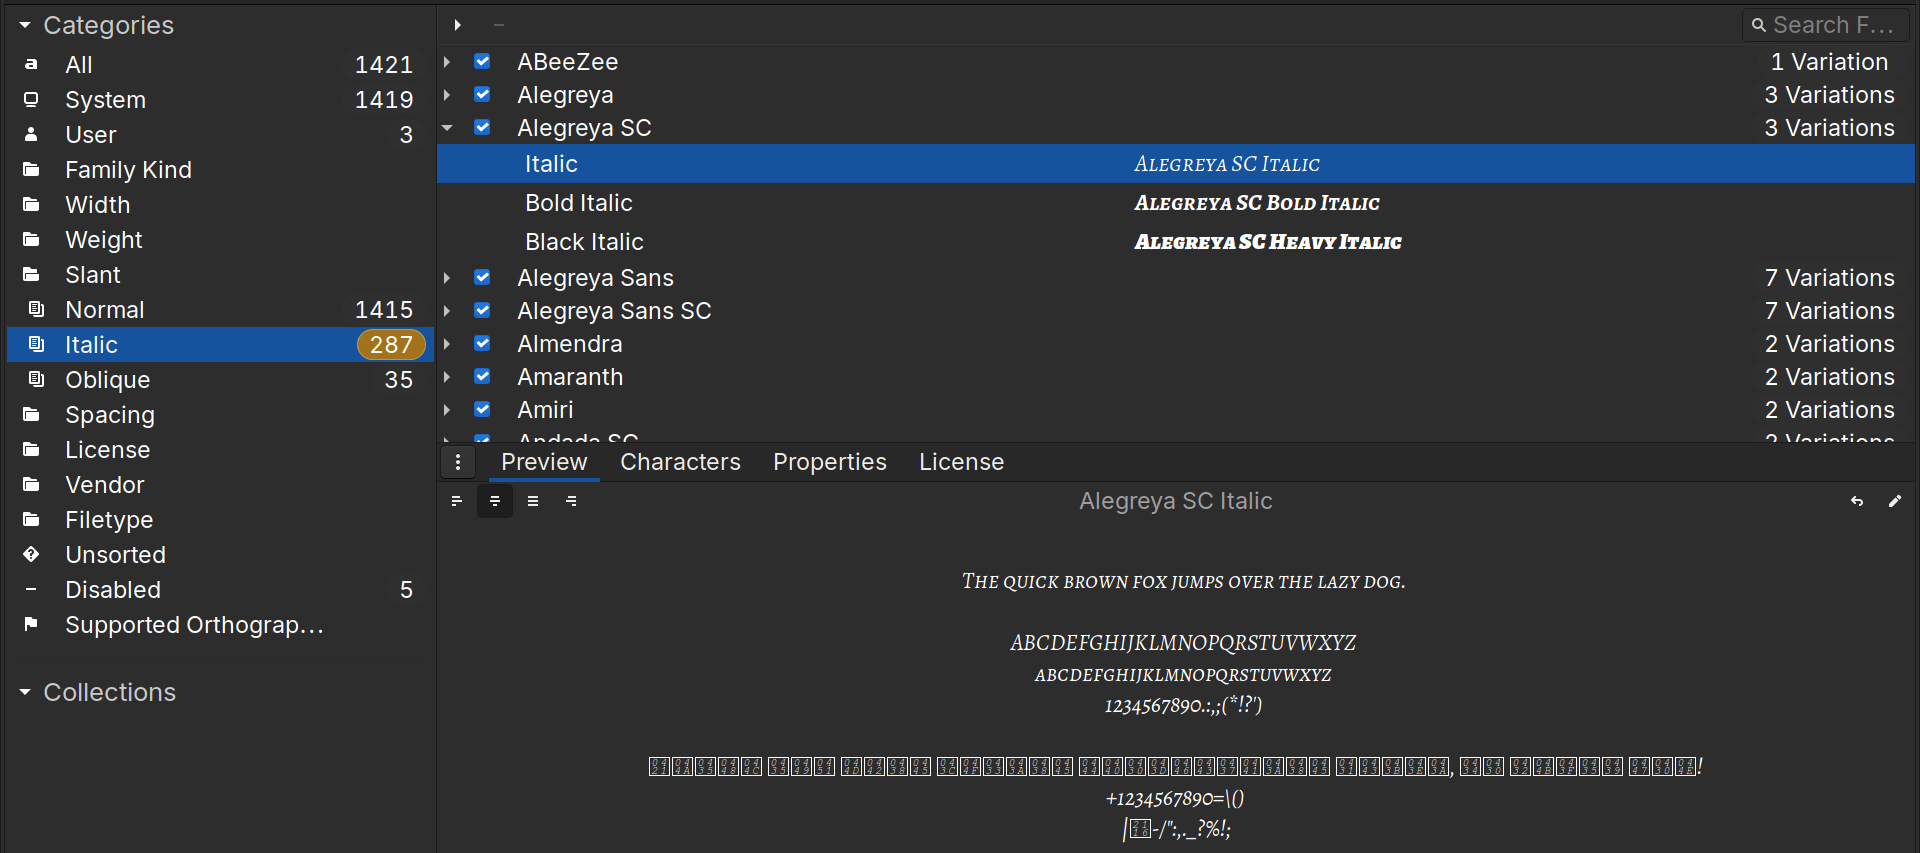1920x853 pixels.
Task: Select the Italic slant category
Action: click(x=220, y=344)
